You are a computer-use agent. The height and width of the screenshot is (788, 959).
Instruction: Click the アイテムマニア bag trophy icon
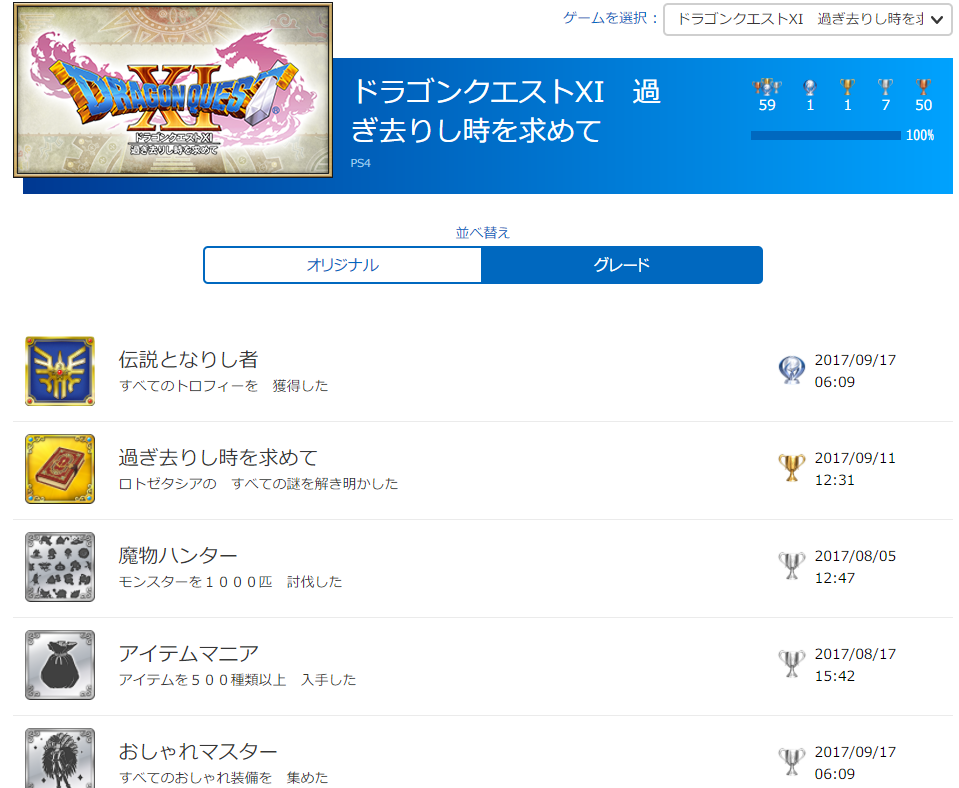(60, 665)
